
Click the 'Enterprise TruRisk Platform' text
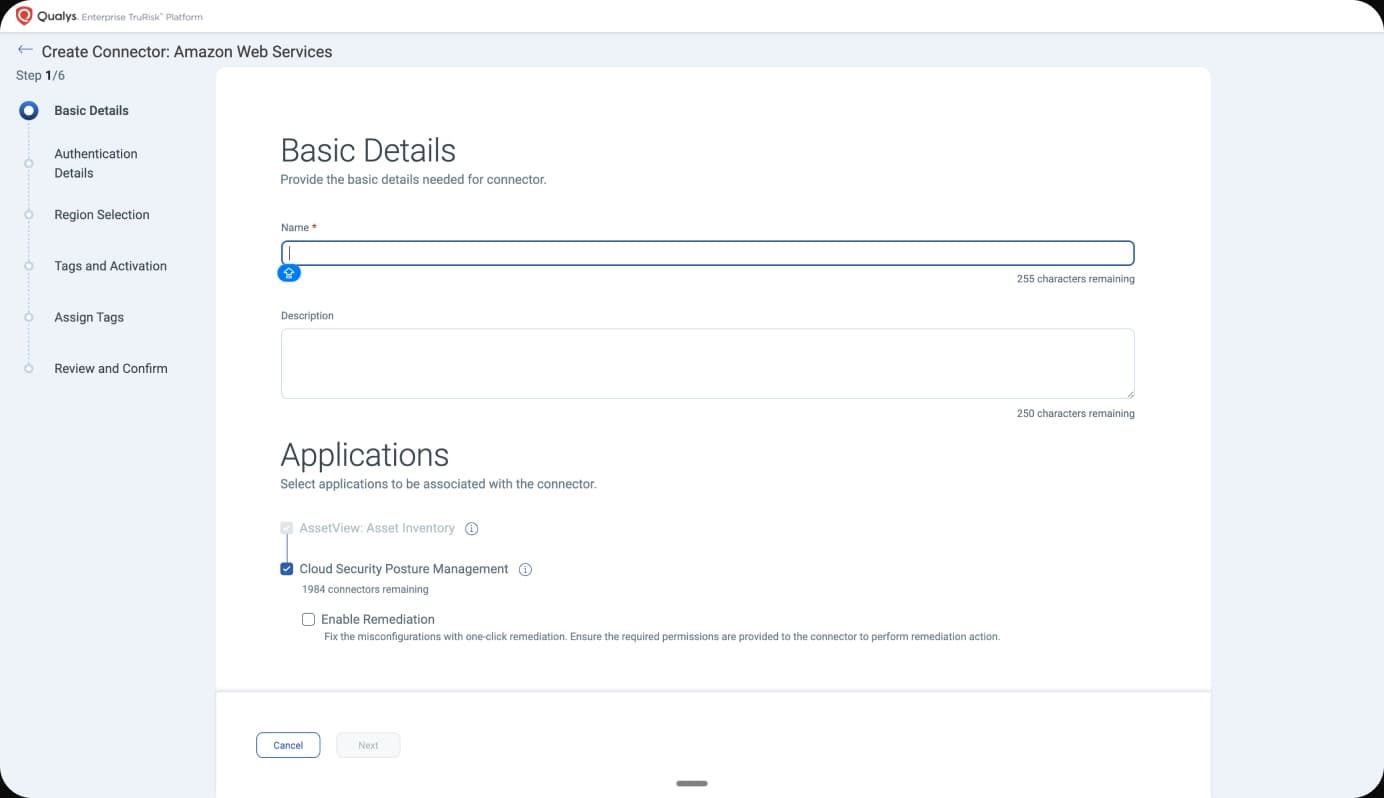pos(142,17)
